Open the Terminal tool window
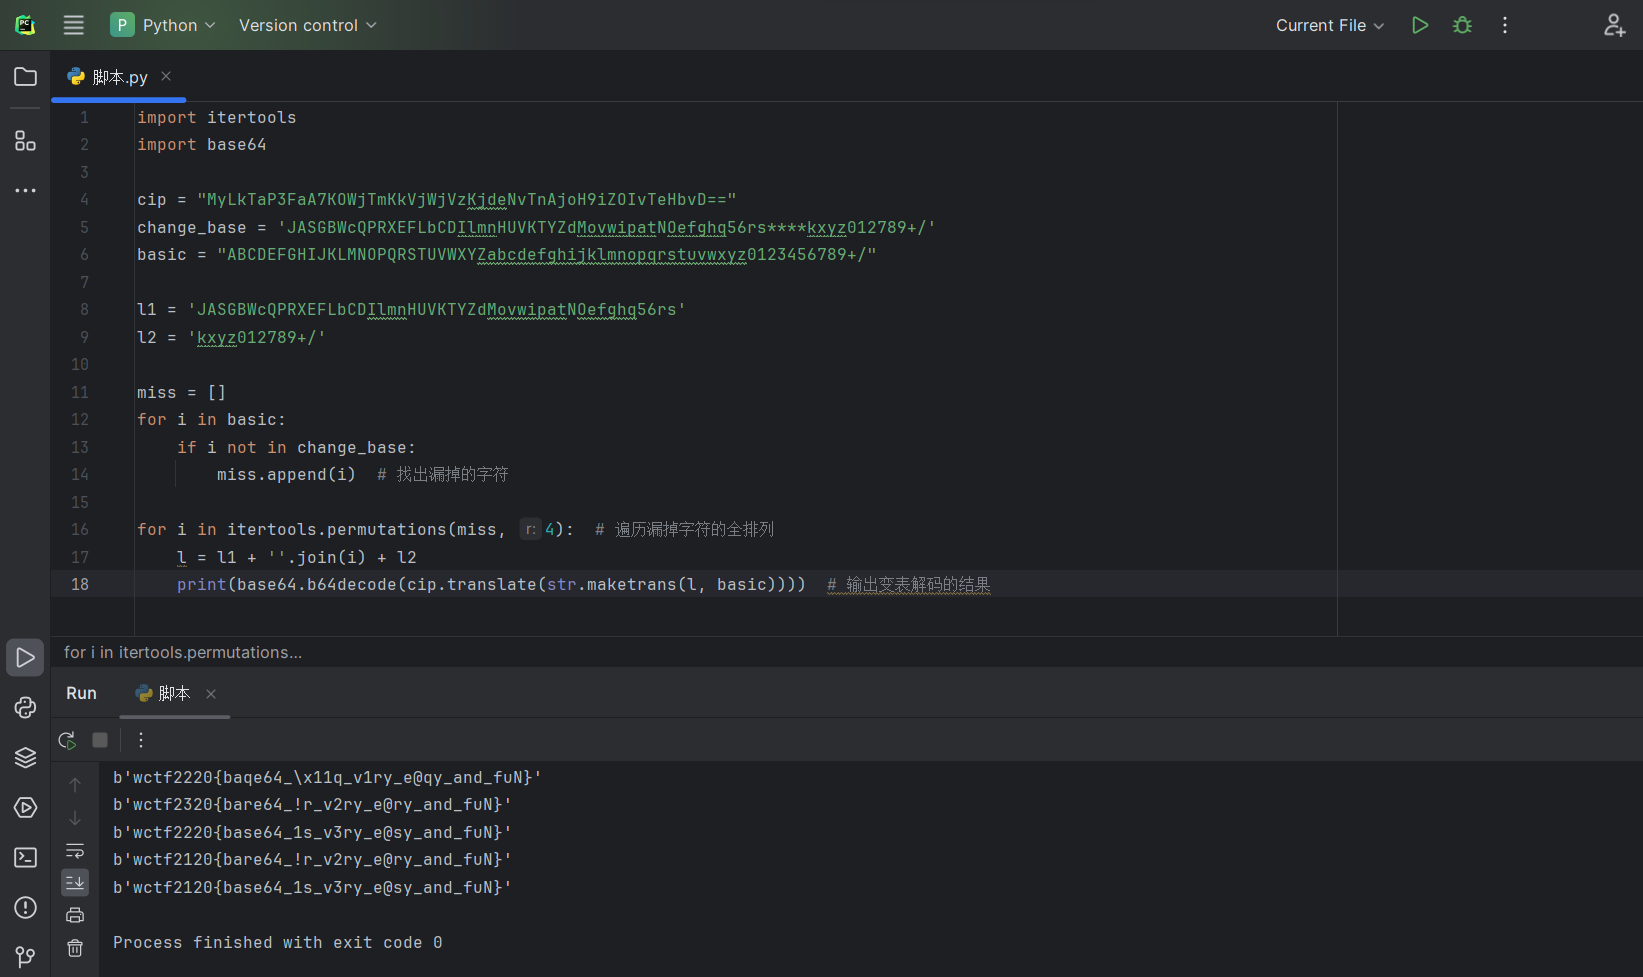Viewport: 1643px width, 977px height. click(x=26, y=858)
